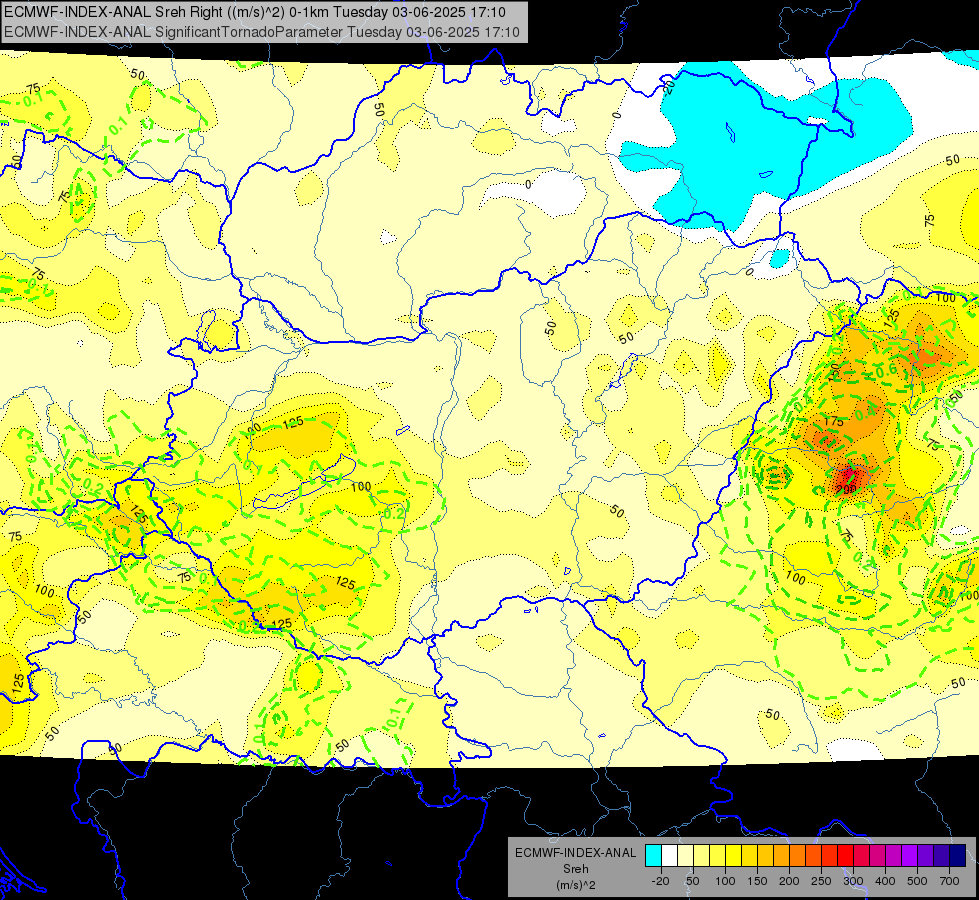Click the 'SignificantTornadoParameter' title line
Screen dimensions: 979x900
point(262,32)
